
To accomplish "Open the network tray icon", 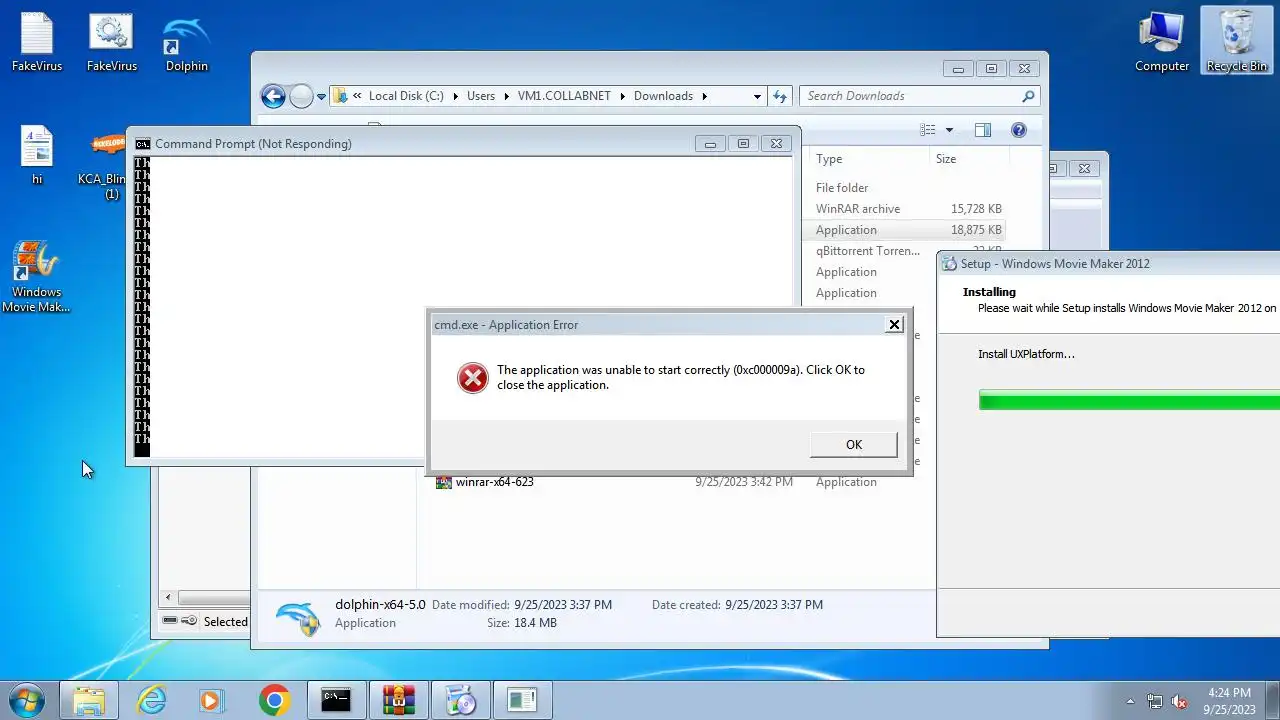I will point(1155,701).
